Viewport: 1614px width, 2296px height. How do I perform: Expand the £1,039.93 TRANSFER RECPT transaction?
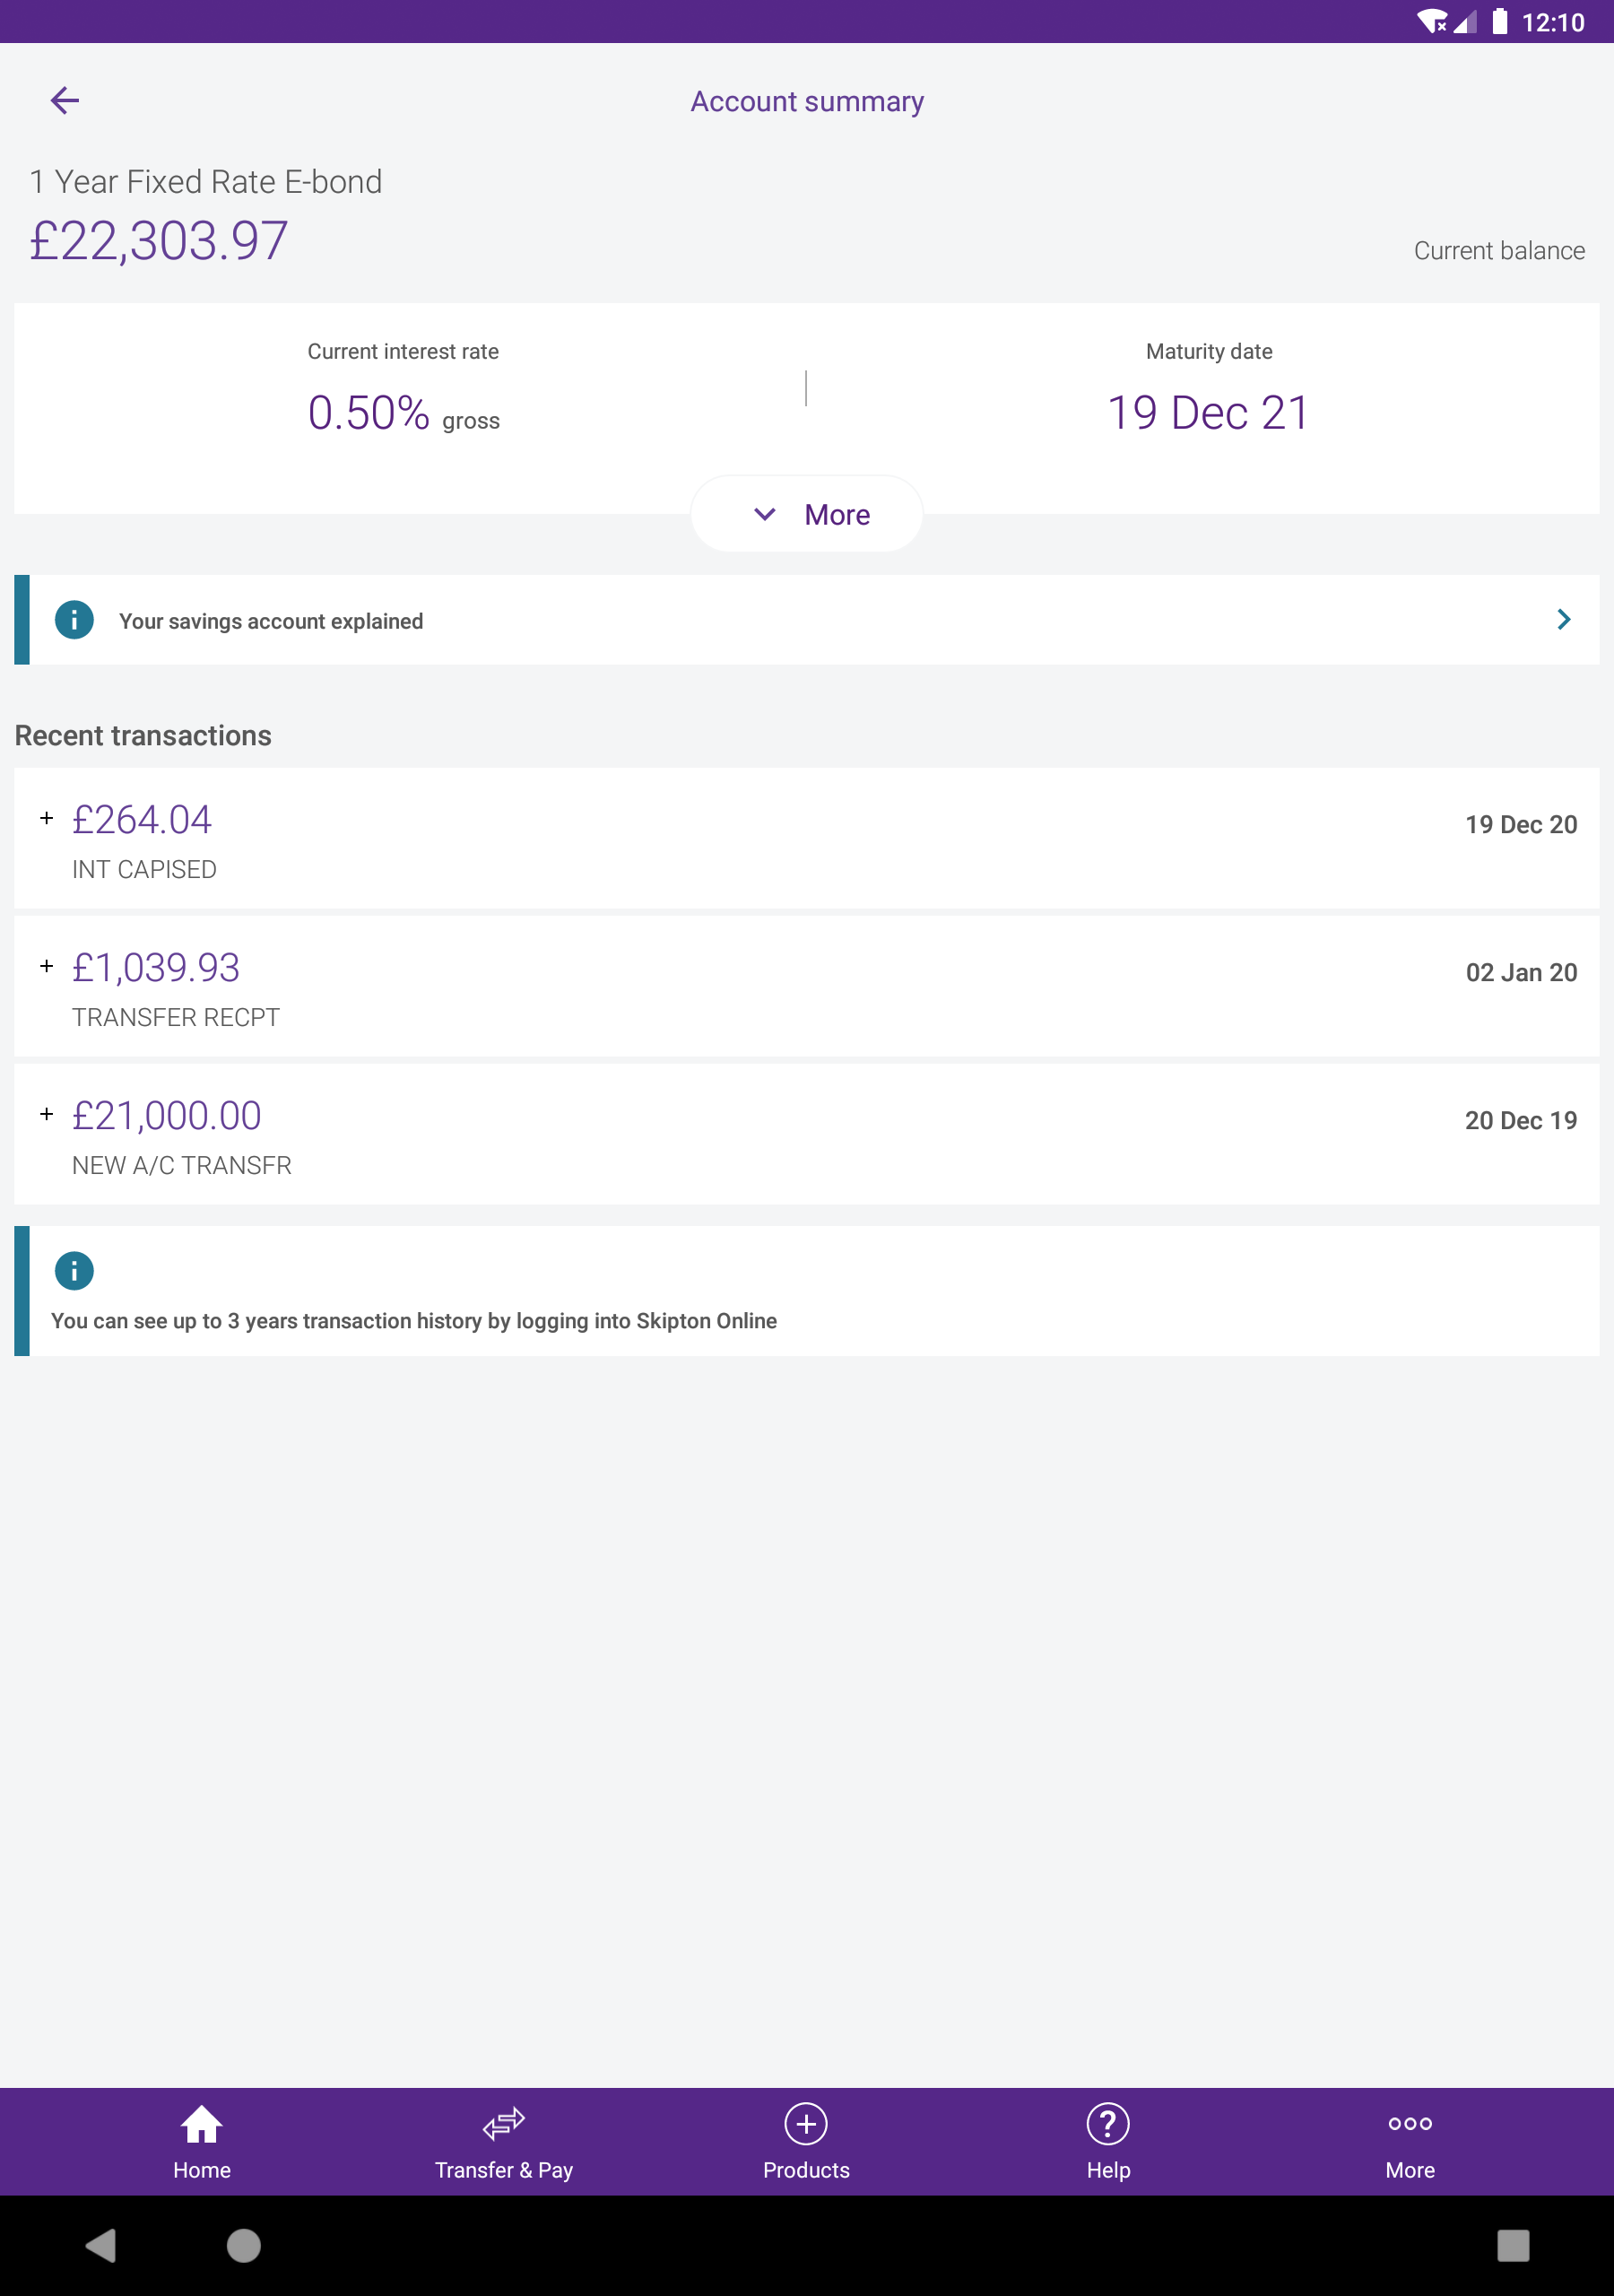807,987
